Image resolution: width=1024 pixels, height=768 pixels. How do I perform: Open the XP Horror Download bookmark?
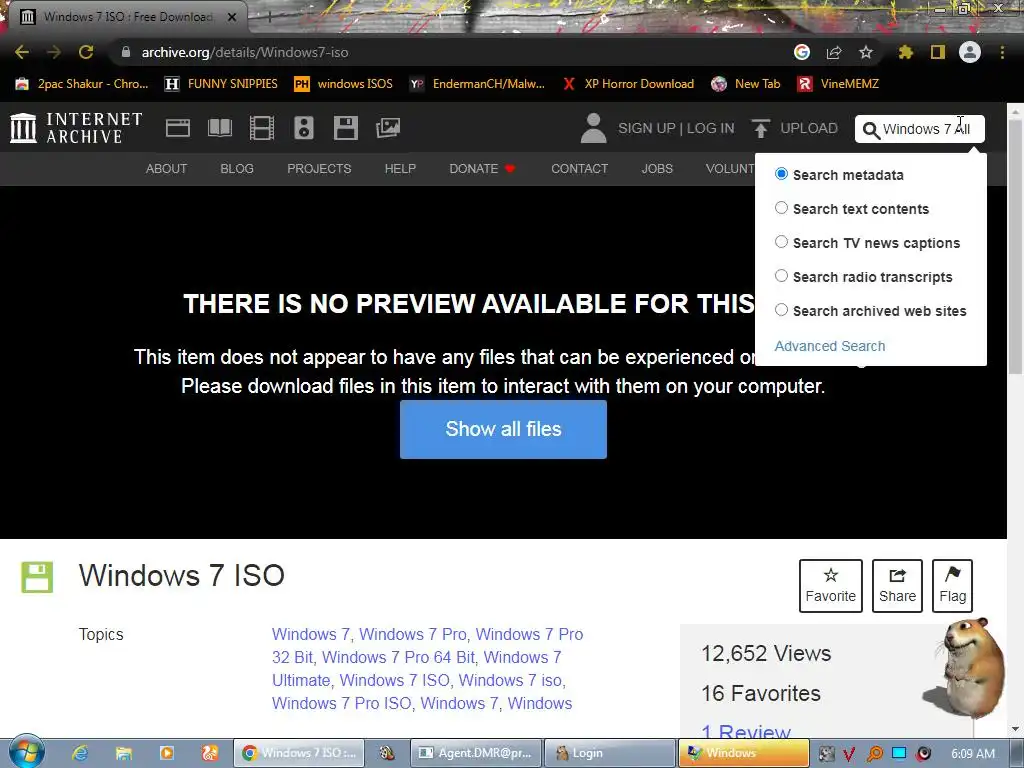pyautogui.click(x=628, y=84)
